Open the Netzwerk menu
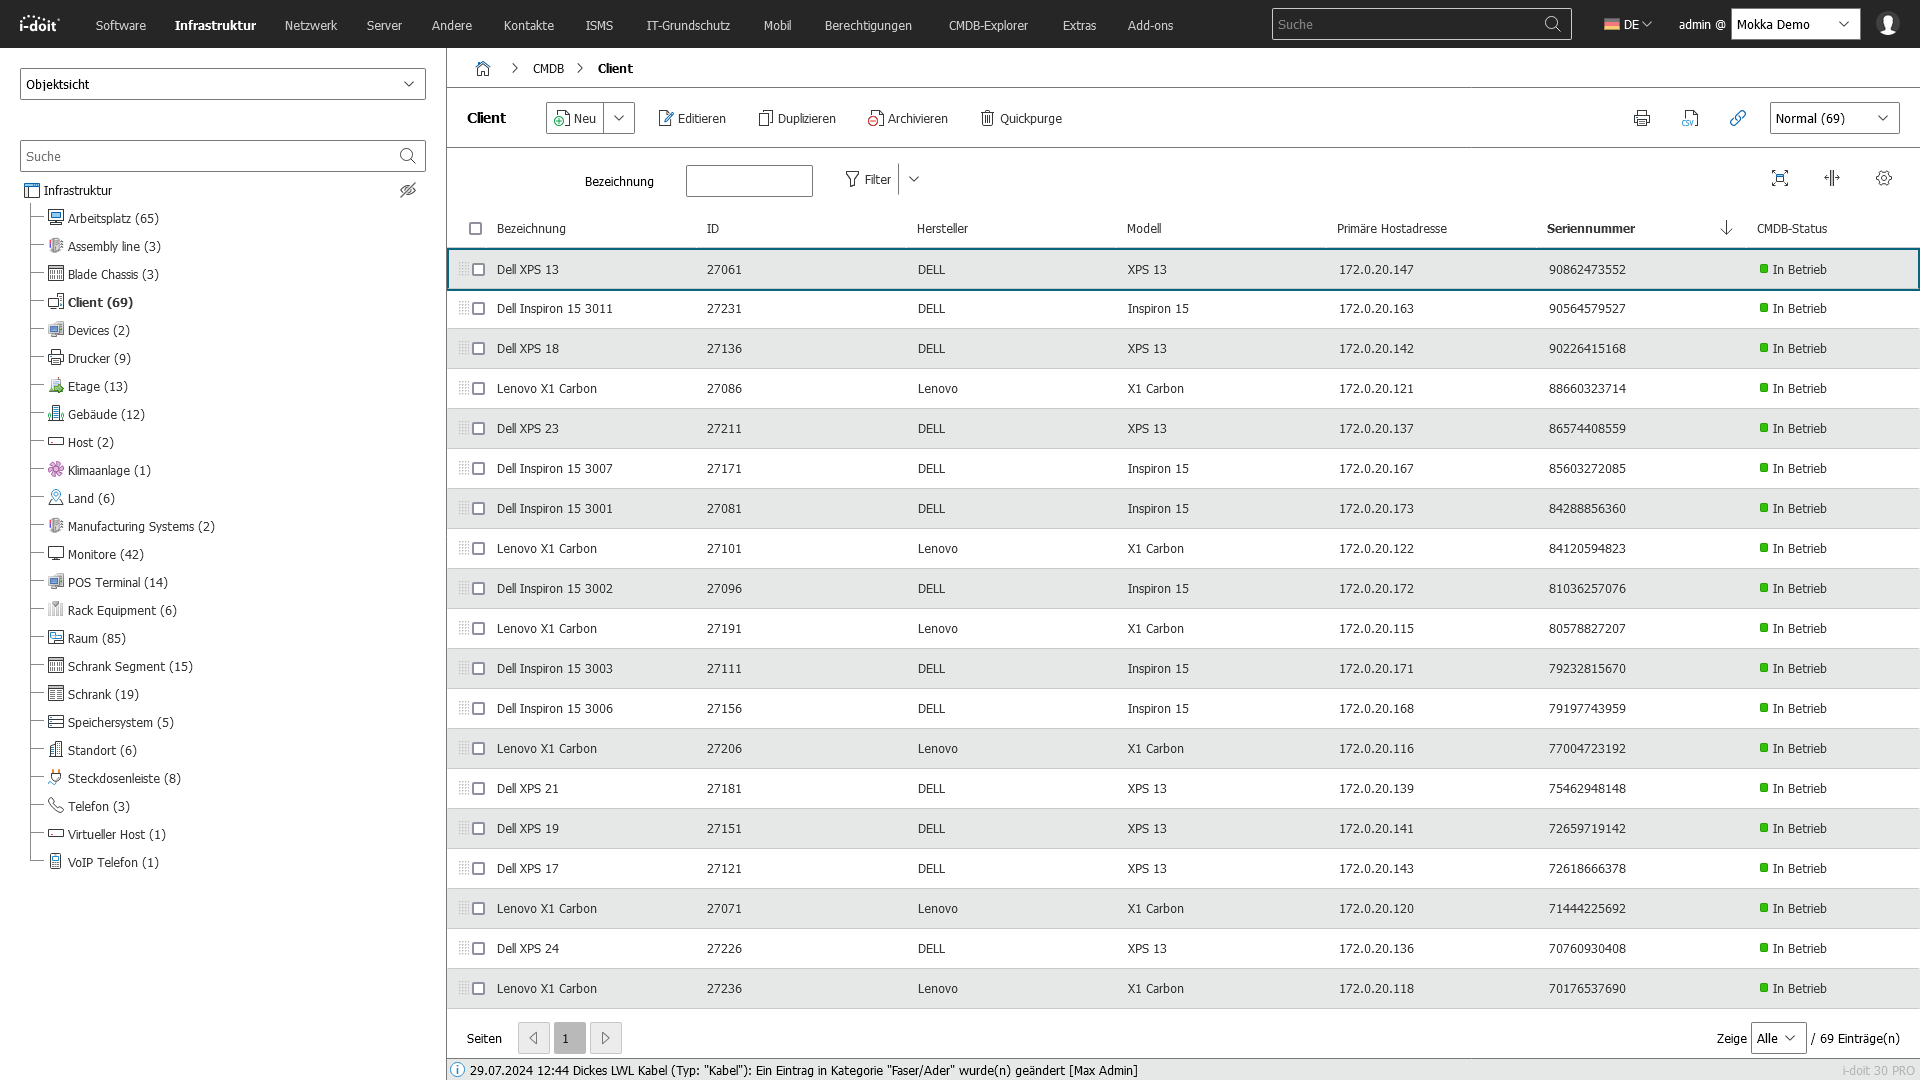Image resolution: width=1920 pixels, height=1080 pixels. click(311, 25)
